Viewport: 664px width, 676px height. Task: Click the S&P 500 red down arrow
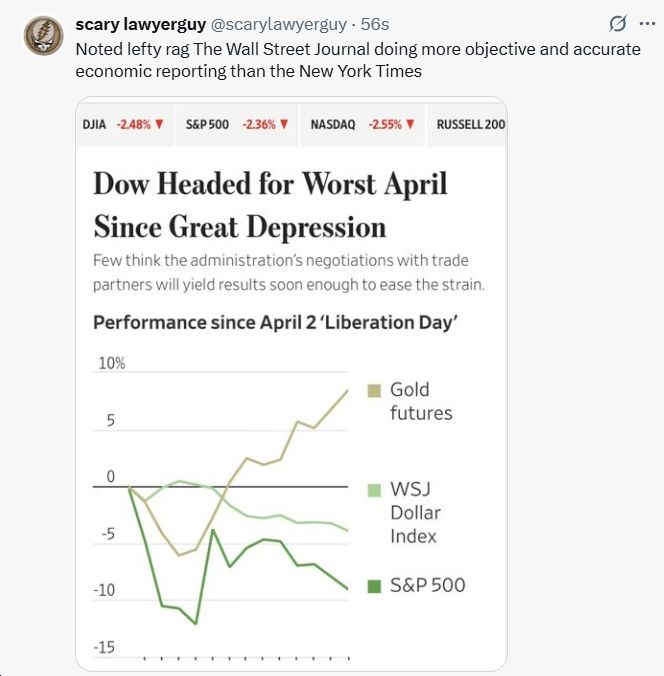coord(284,124)
